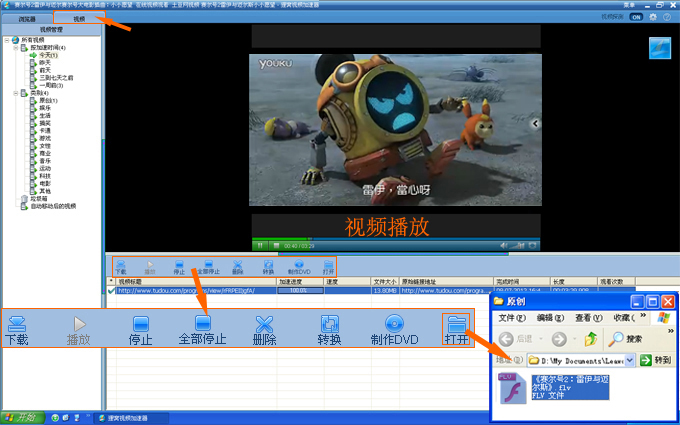Switch to the 浏览器 tab
Screen dimensions: 680x425
[x=27, y=19]
